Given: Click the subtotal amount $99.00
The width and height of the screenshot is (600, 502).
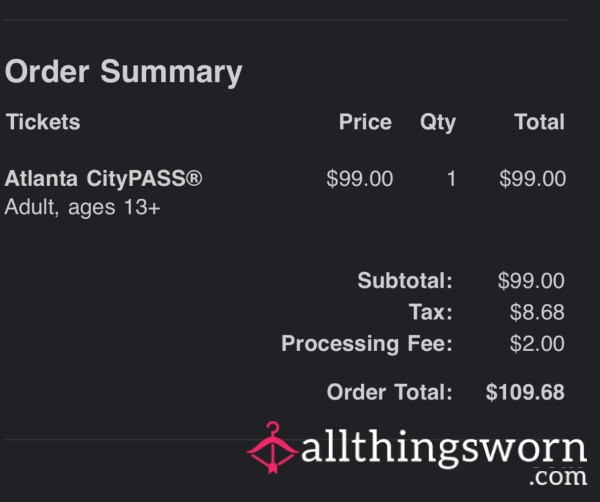Looking at the screenshot, I should click(531, 280).
